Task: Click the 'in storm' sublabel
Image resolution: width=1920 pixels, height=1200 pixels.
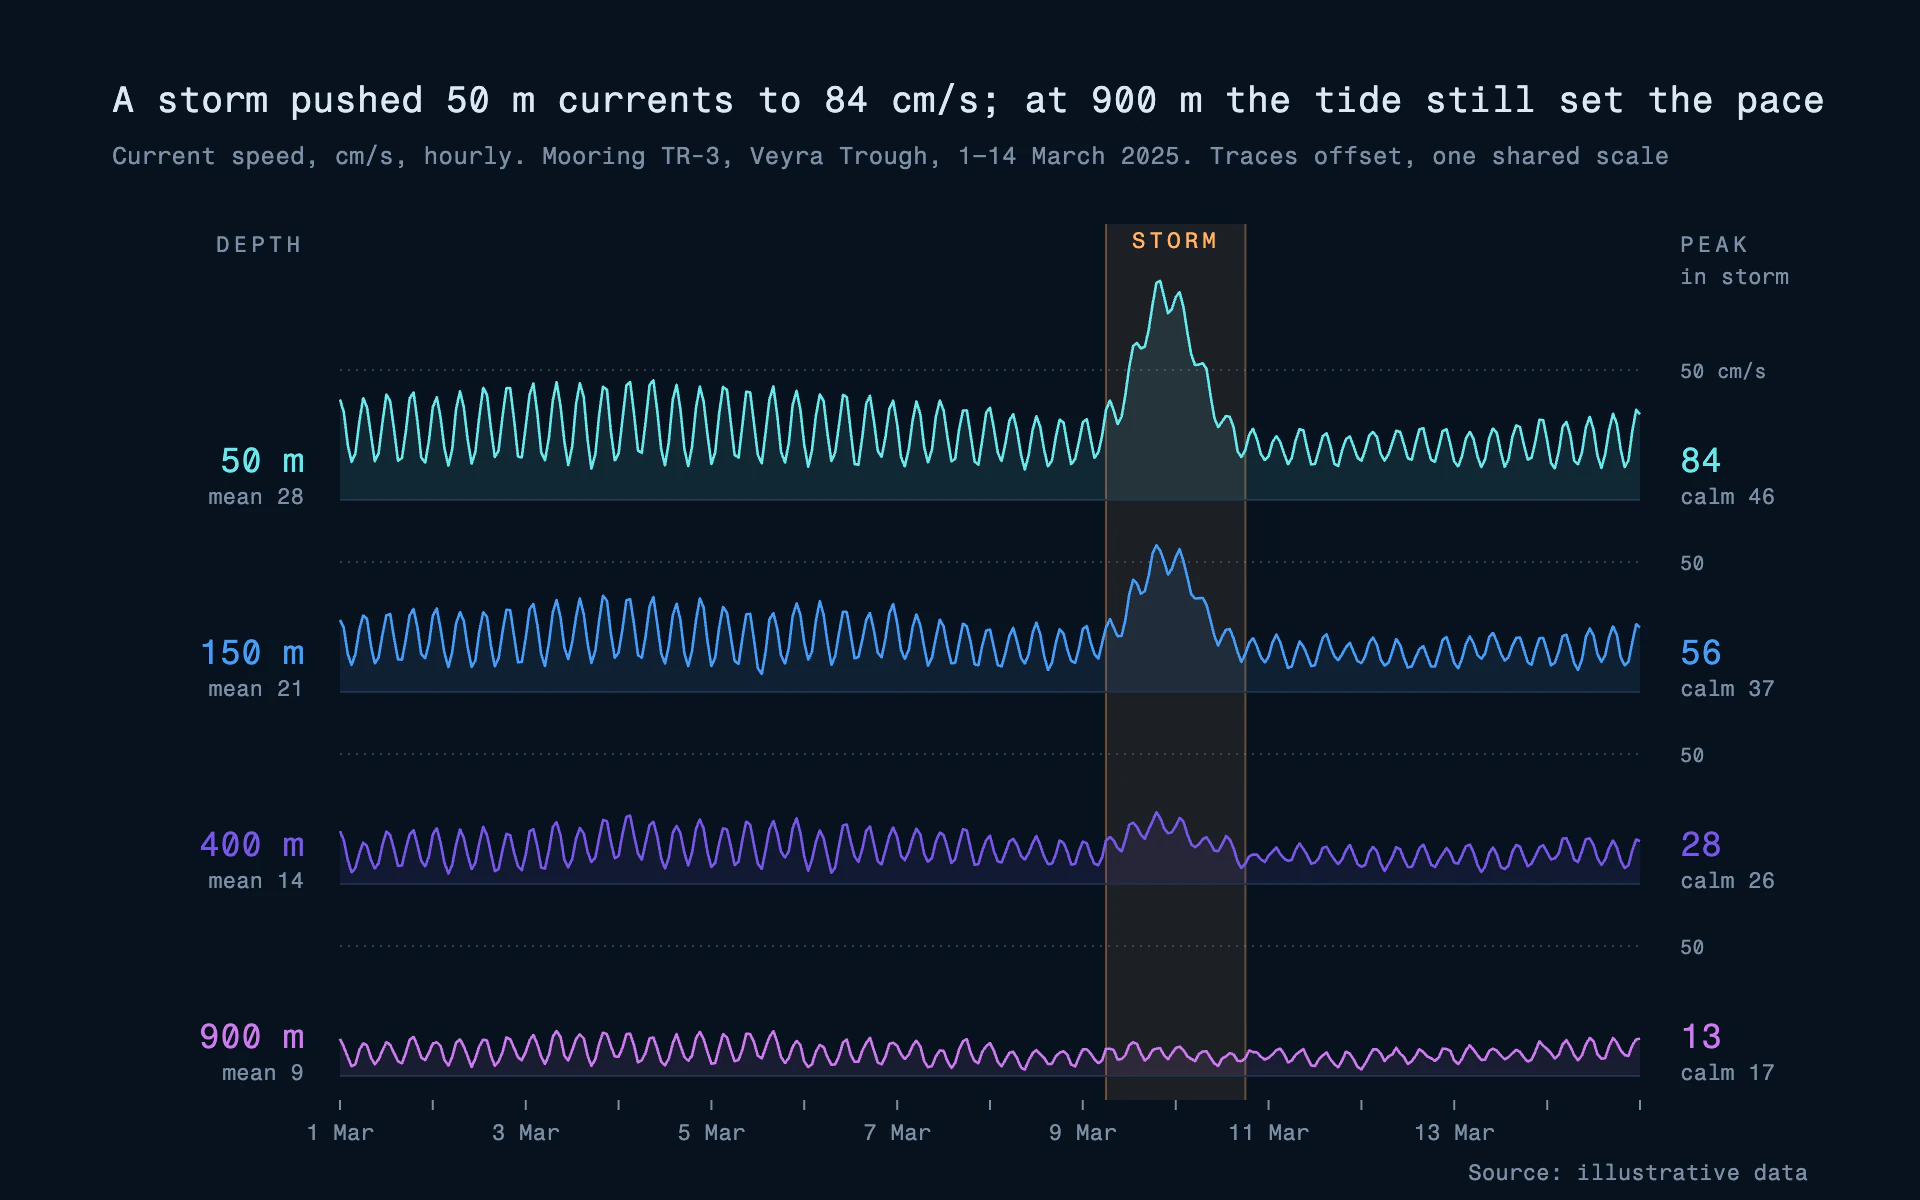Action: pos(1734,277)
